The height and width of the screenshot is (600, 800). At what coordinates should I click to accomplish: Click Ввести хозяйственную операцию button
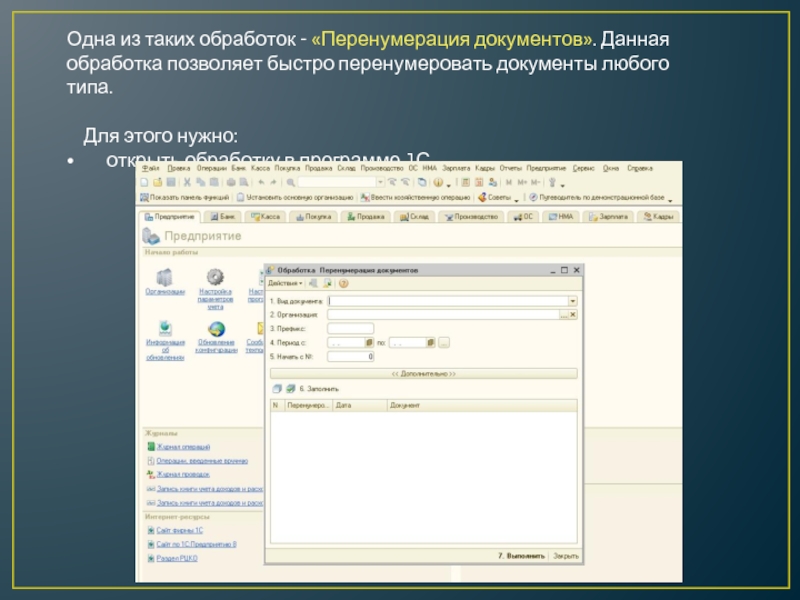point(415,197)
